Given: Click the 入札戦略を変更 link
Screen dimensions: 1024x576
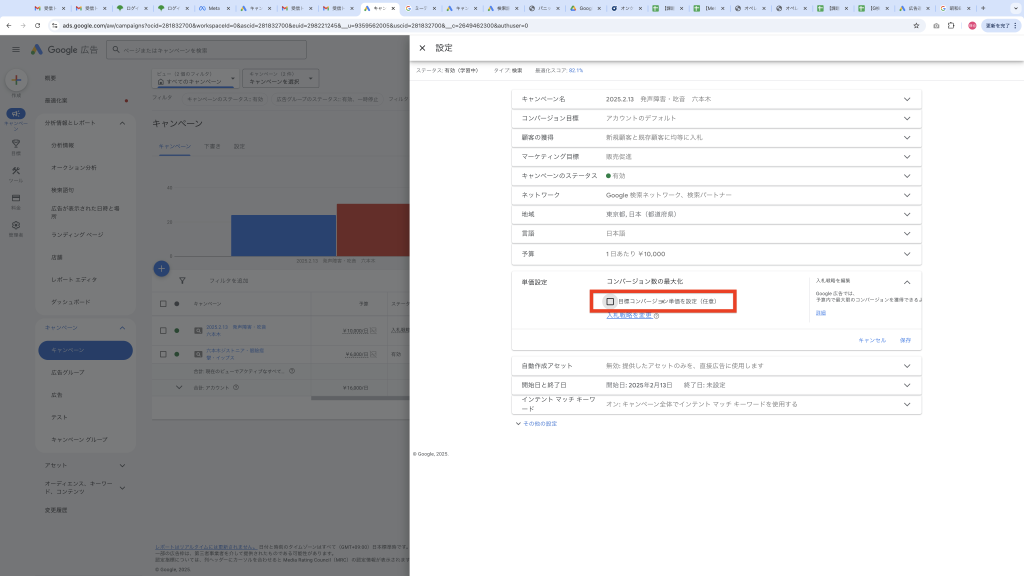Looking at the screenshot, I should [x=630, y=315].
